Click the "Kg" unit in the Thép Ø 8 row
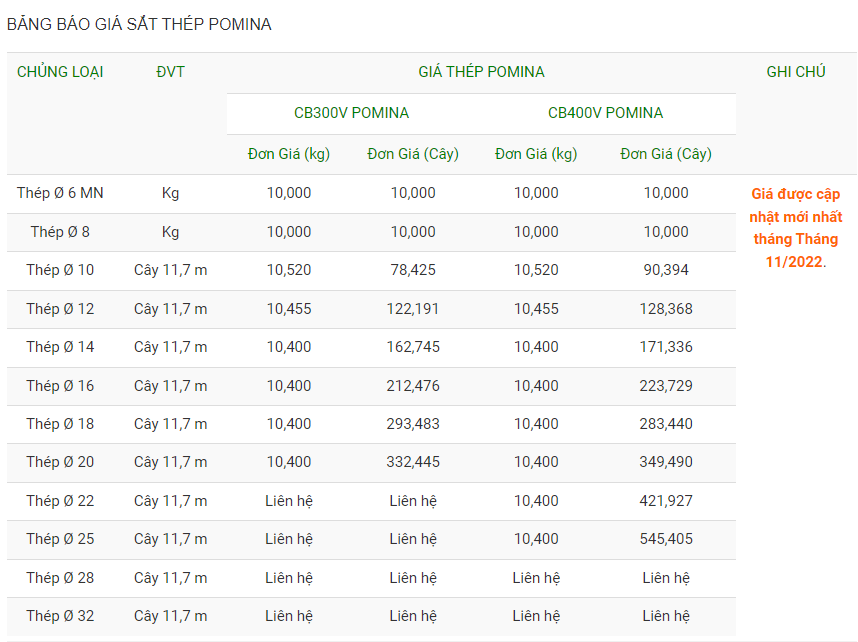 point(170,232)
